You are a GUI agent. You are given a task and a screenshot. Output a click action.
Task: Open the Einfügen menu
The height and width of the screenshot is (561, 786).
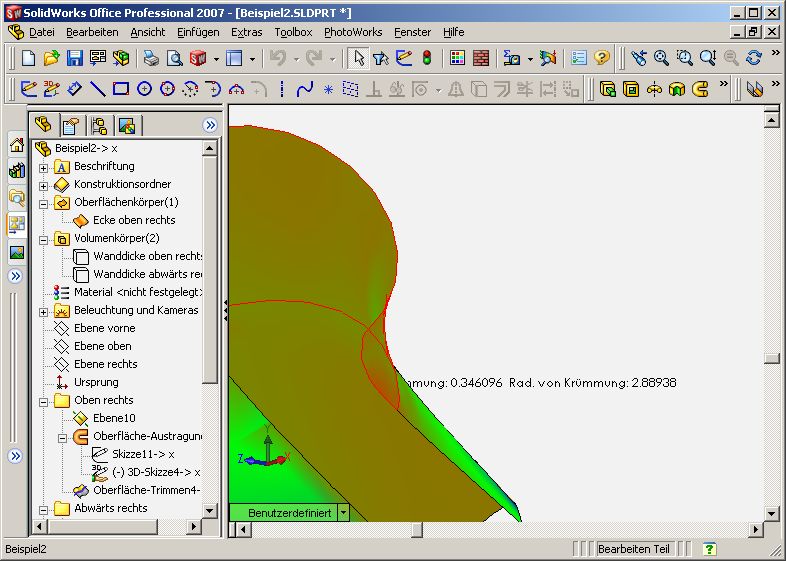[x=198, y=32]
